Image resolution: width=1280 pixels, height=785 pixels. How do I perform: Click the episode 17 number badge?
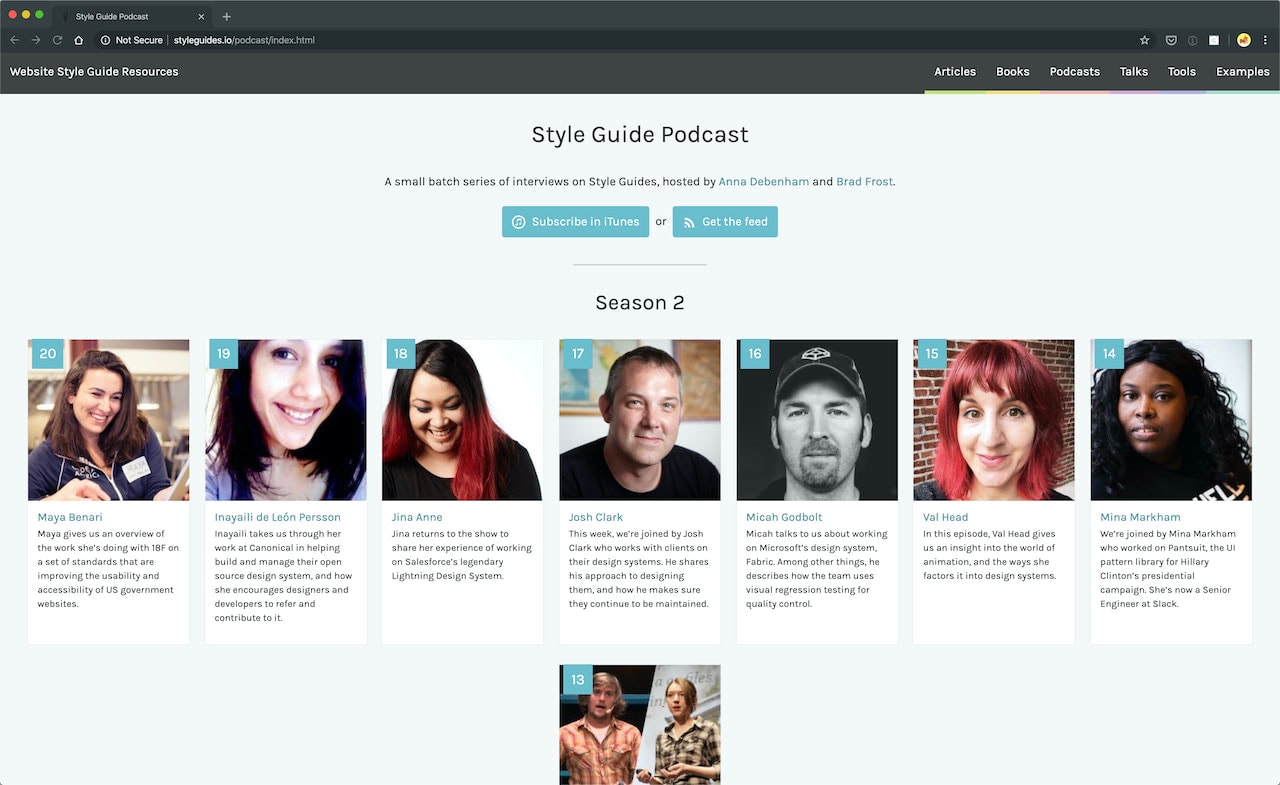click(x=578, y=354)
